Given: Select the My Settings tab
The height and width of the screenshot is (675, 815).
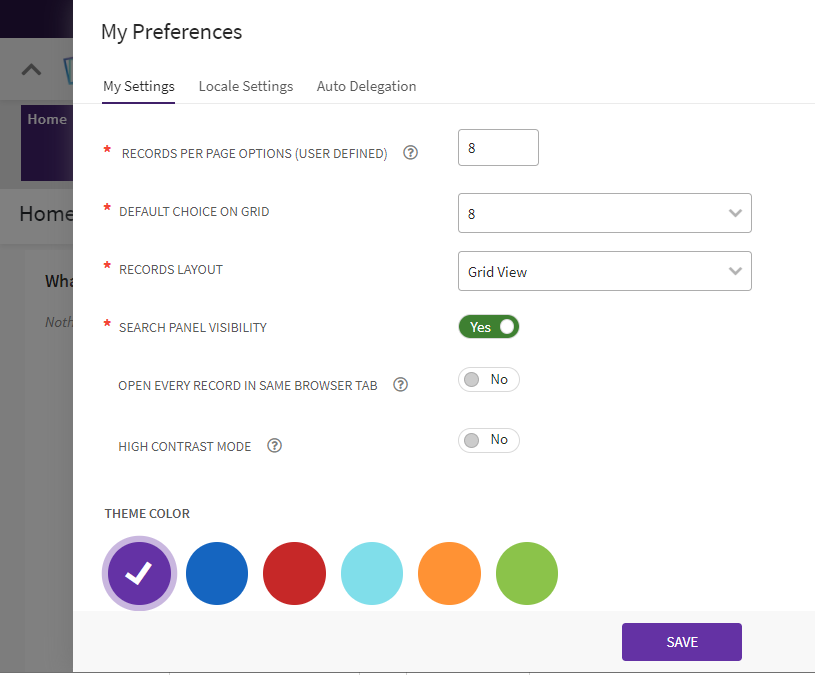Looking at the screenshot, I should click(x=139, y=86).
